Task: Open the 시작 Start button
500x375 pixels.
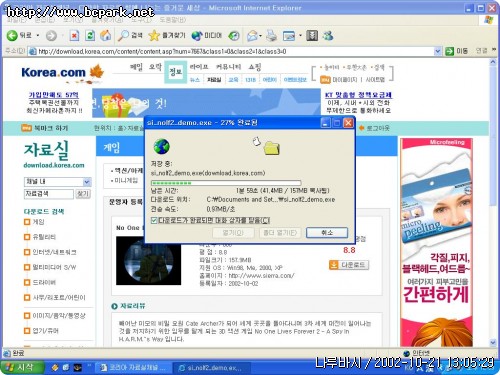Action: pos(22,367)
